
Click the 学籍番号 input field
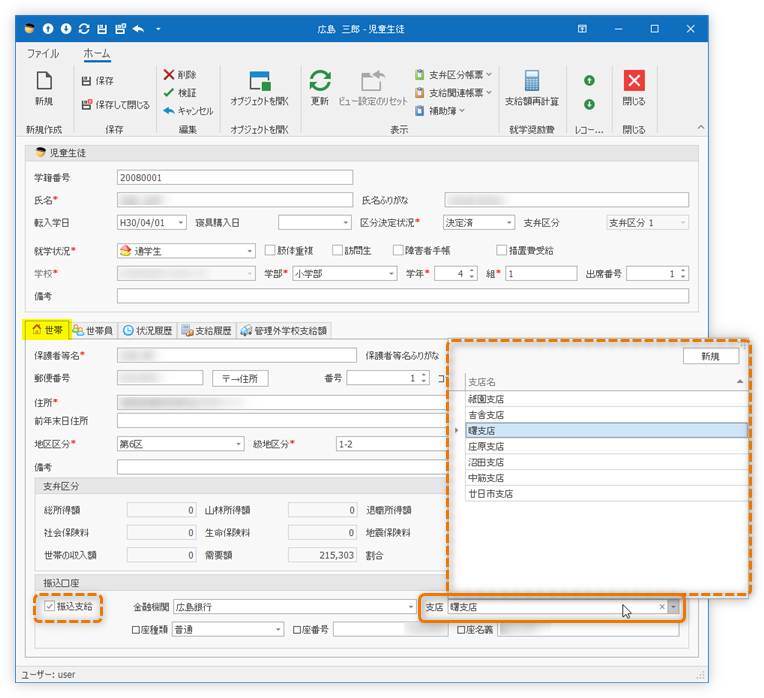pyautogui.click(x=235, y=178)
